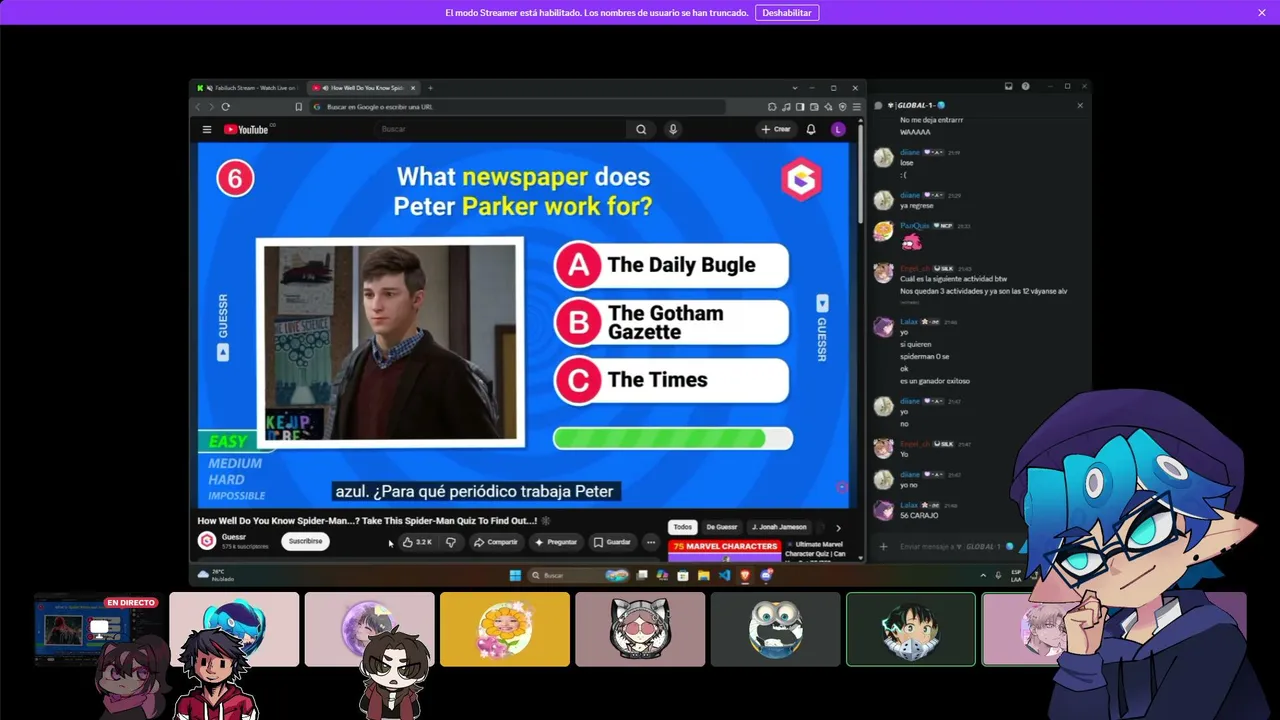Go back with the browser back arrow

point(198,107)
